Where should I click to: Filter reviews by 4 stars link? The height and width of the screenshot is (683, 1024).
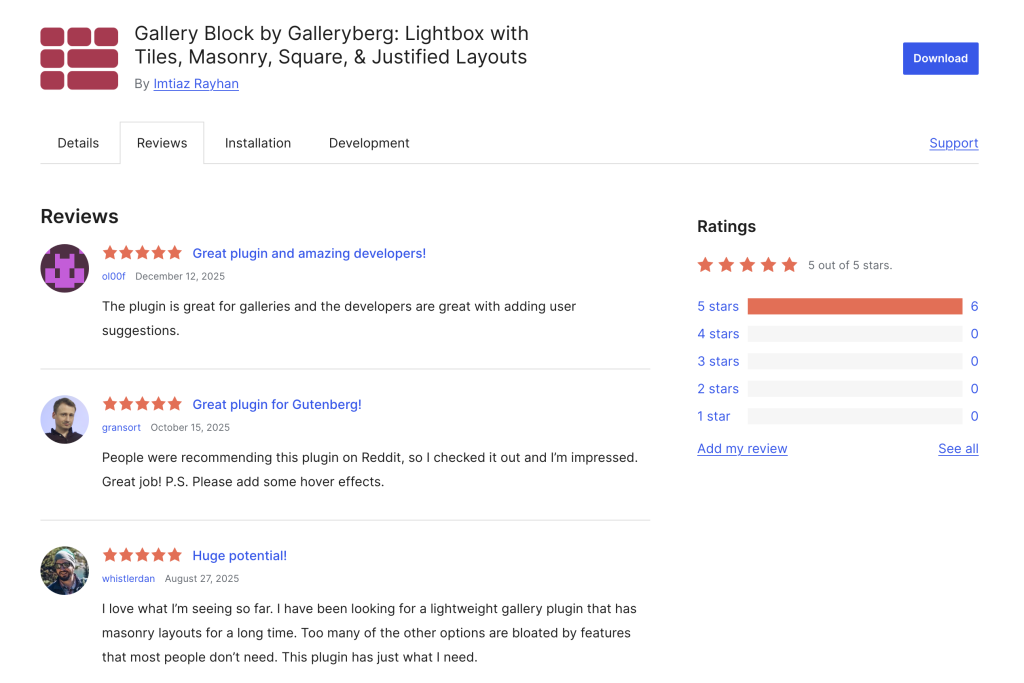[x=718, y=334]
